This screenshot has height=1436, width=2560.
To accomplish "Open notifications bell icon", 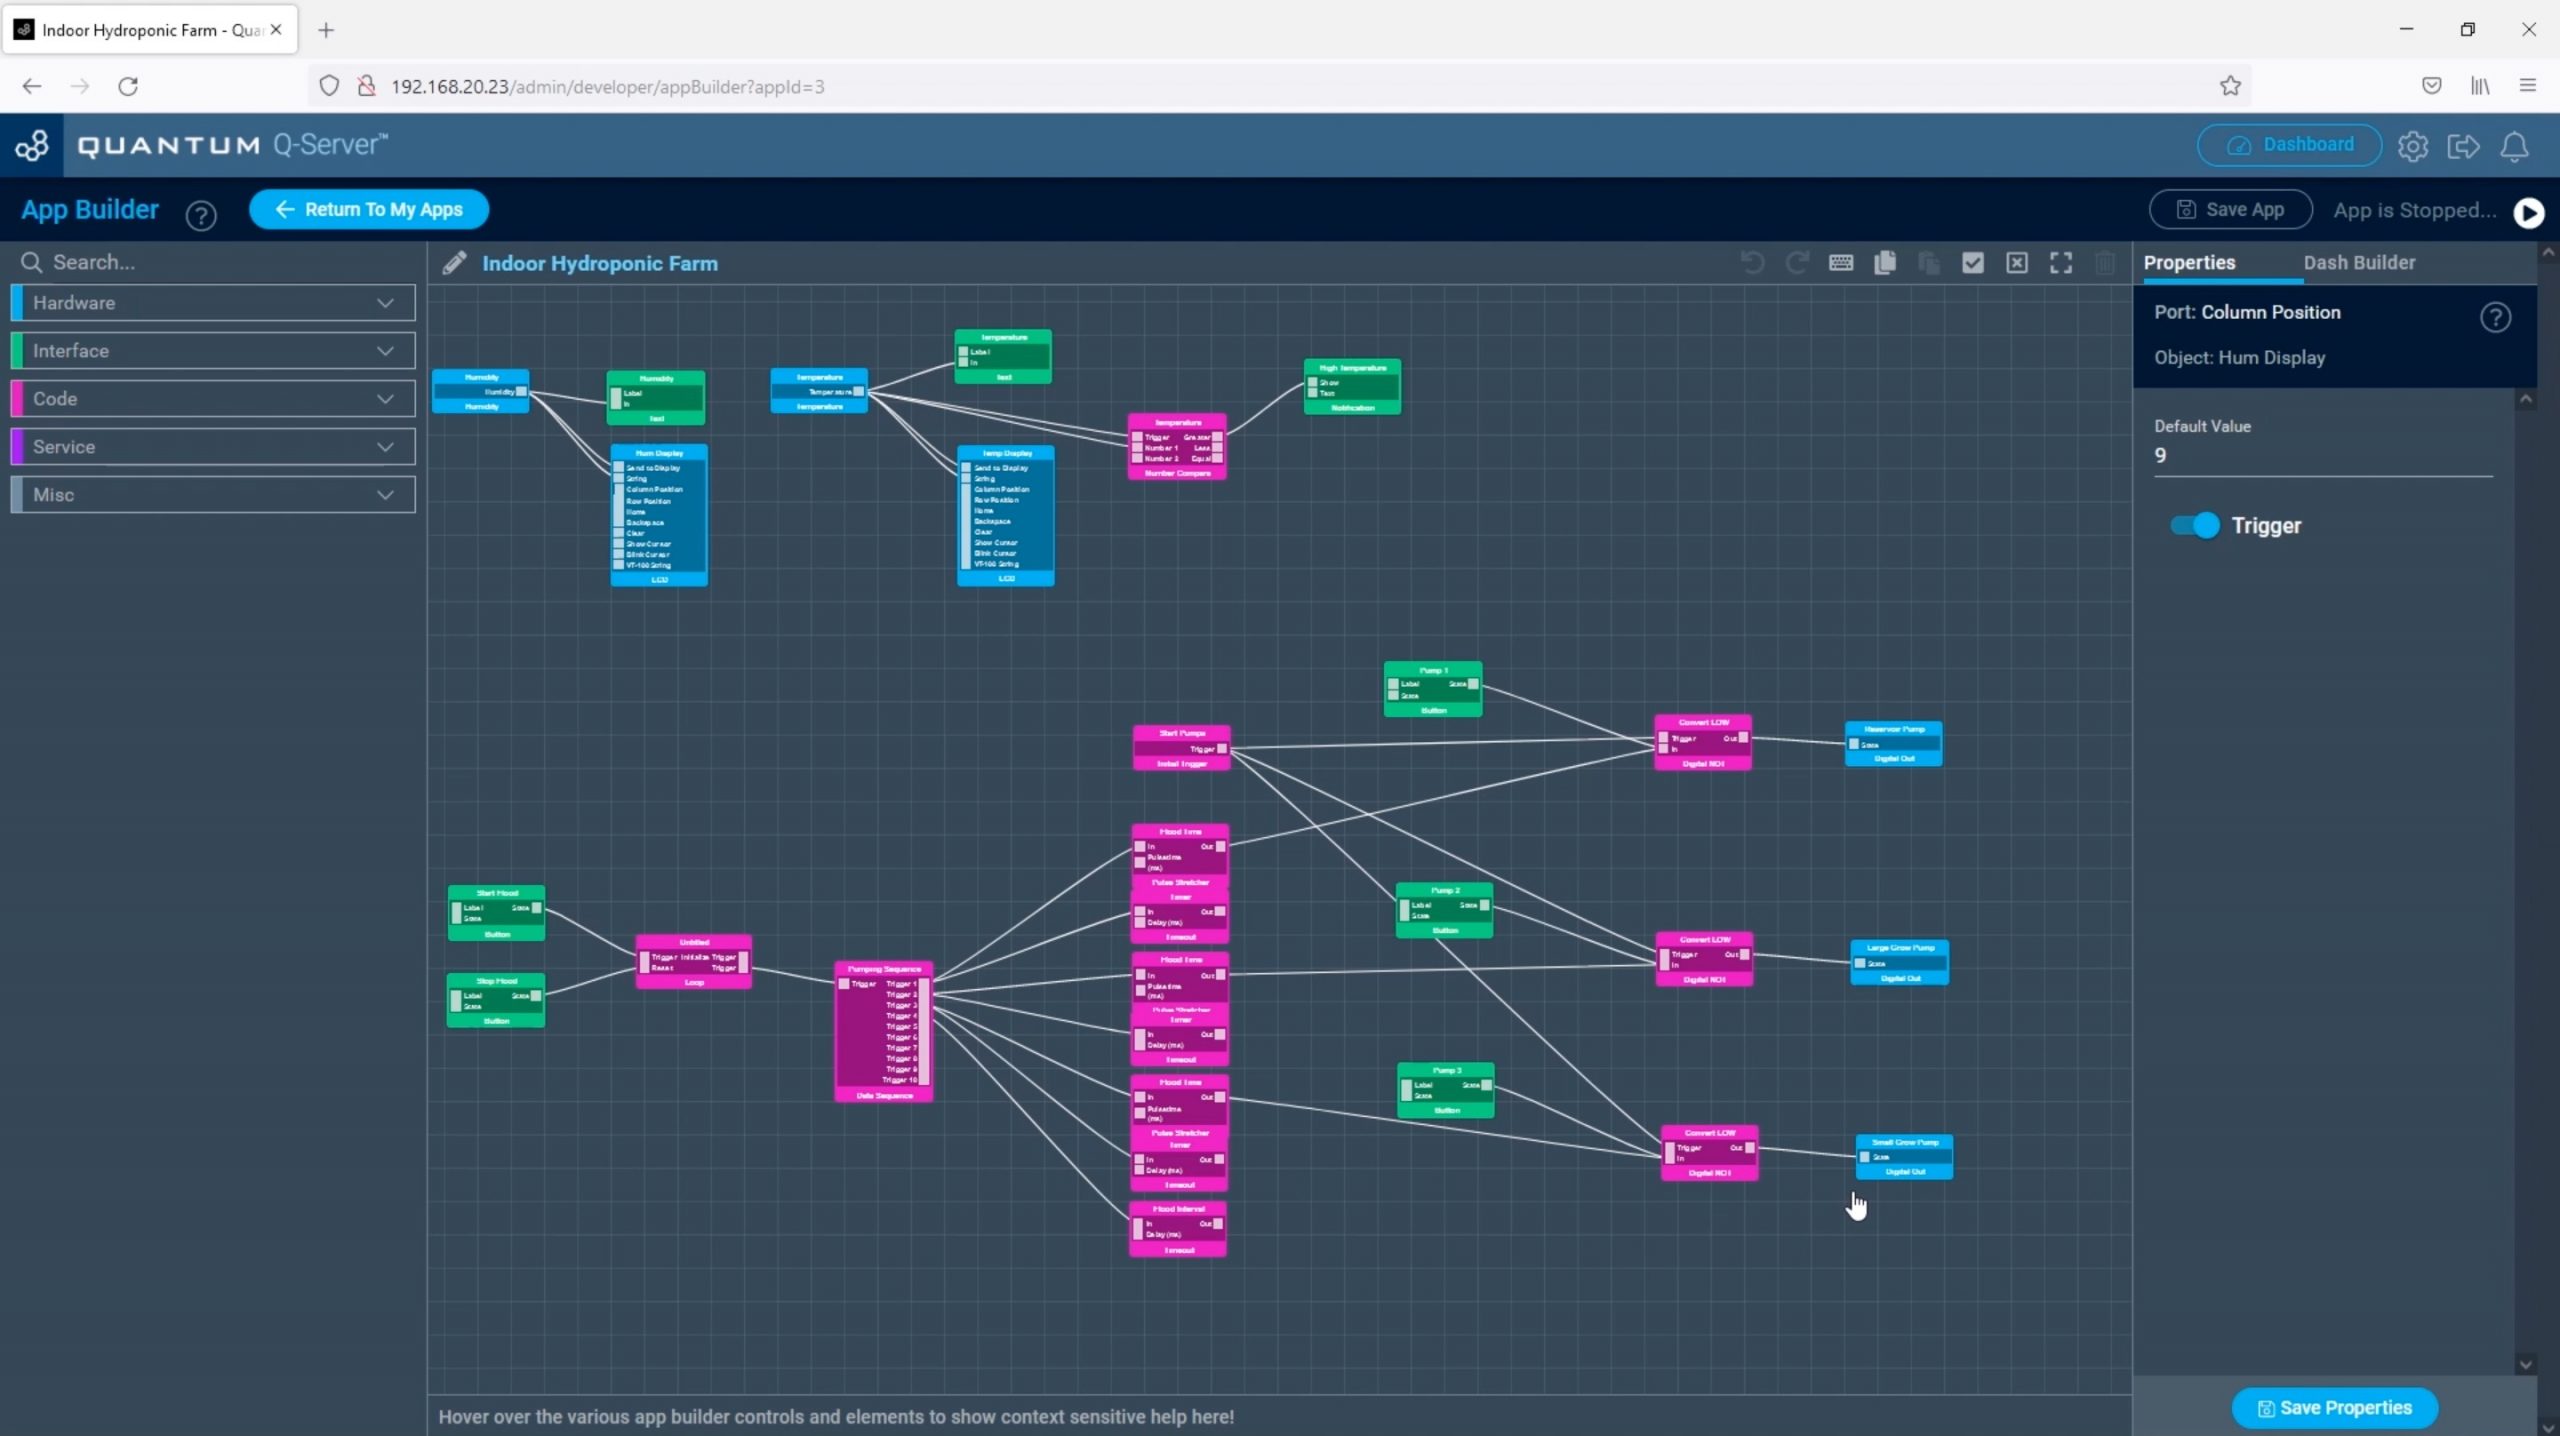I will click(2515, 147).
